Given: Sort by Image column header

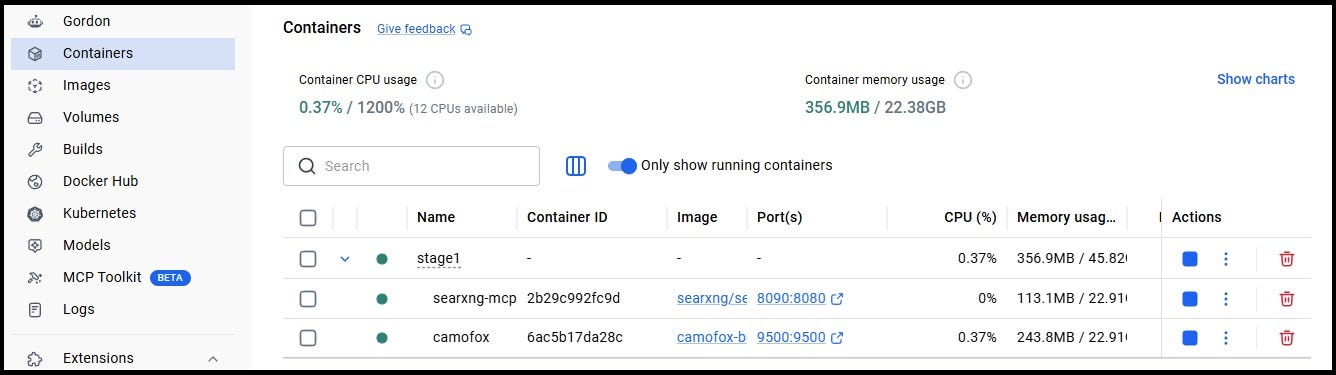Looking at the screenshot, I should click(697, 217).
